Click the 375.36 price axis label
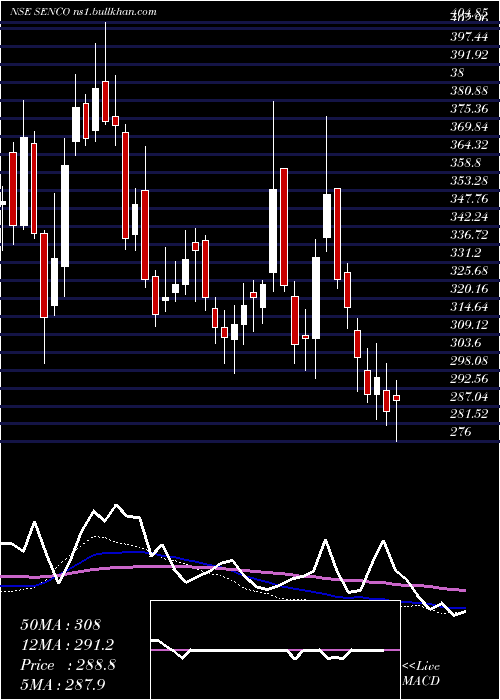The height and width of the screenshot is (700, 500). click(469, 108)
